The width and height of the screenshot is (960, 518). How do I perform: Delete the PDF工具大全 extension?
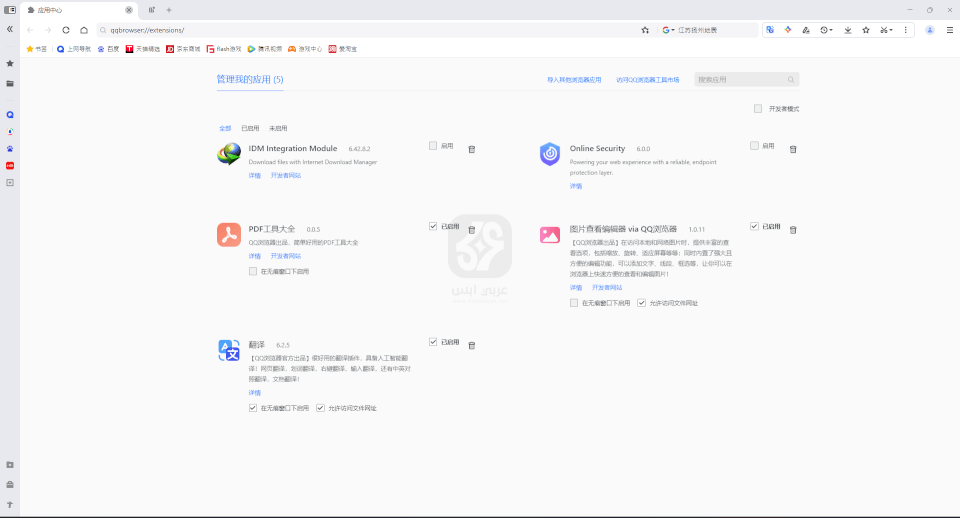[x=471, y=230]
